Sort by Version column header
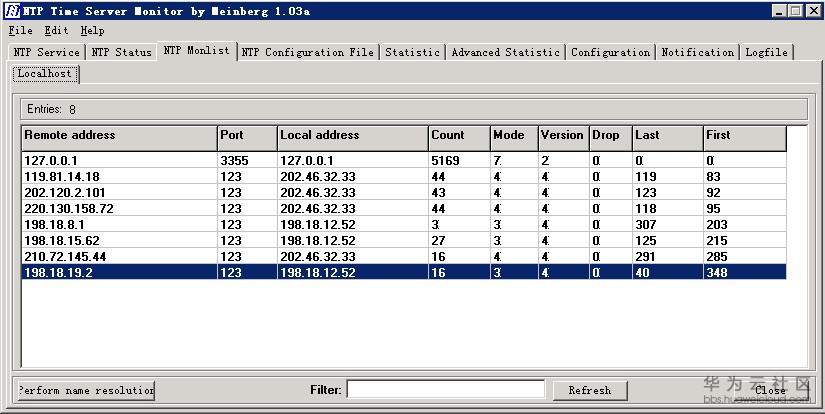 coord(564,138)
